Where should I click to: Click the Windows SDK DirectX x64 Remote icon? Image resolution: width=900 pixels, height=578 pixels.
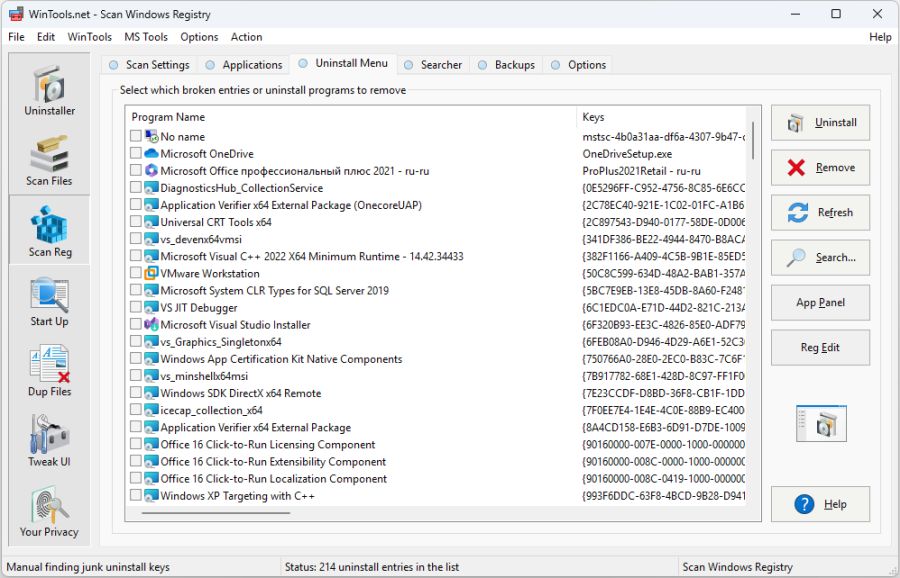(151, 393)
